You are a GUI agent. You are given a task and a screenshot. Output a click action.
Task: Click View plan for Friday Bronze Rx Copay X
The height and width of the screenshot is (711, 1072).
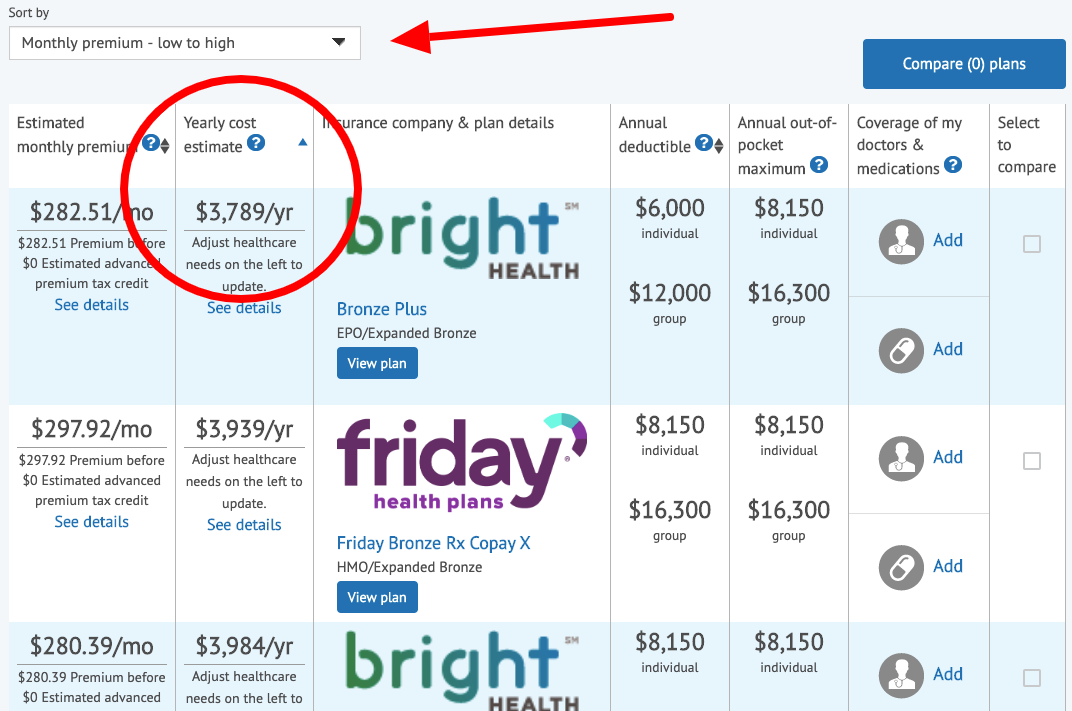click(x=377, y=596)
